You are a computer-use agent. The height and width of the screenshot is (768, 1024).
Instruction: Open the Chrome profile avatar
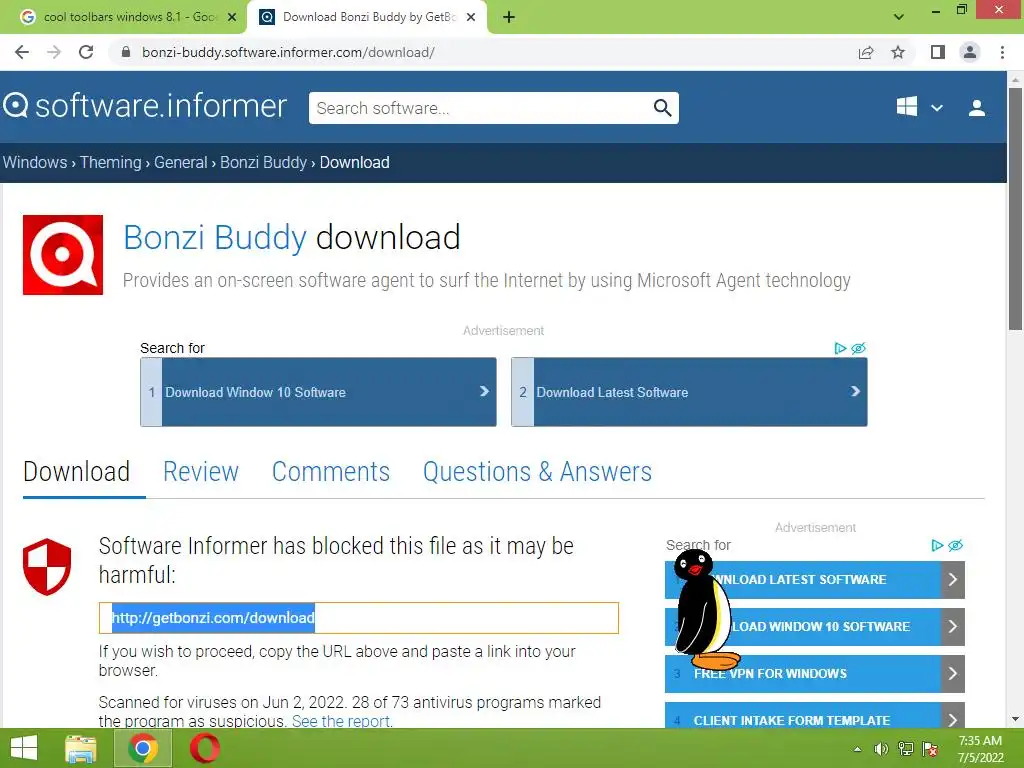[970, 52]
